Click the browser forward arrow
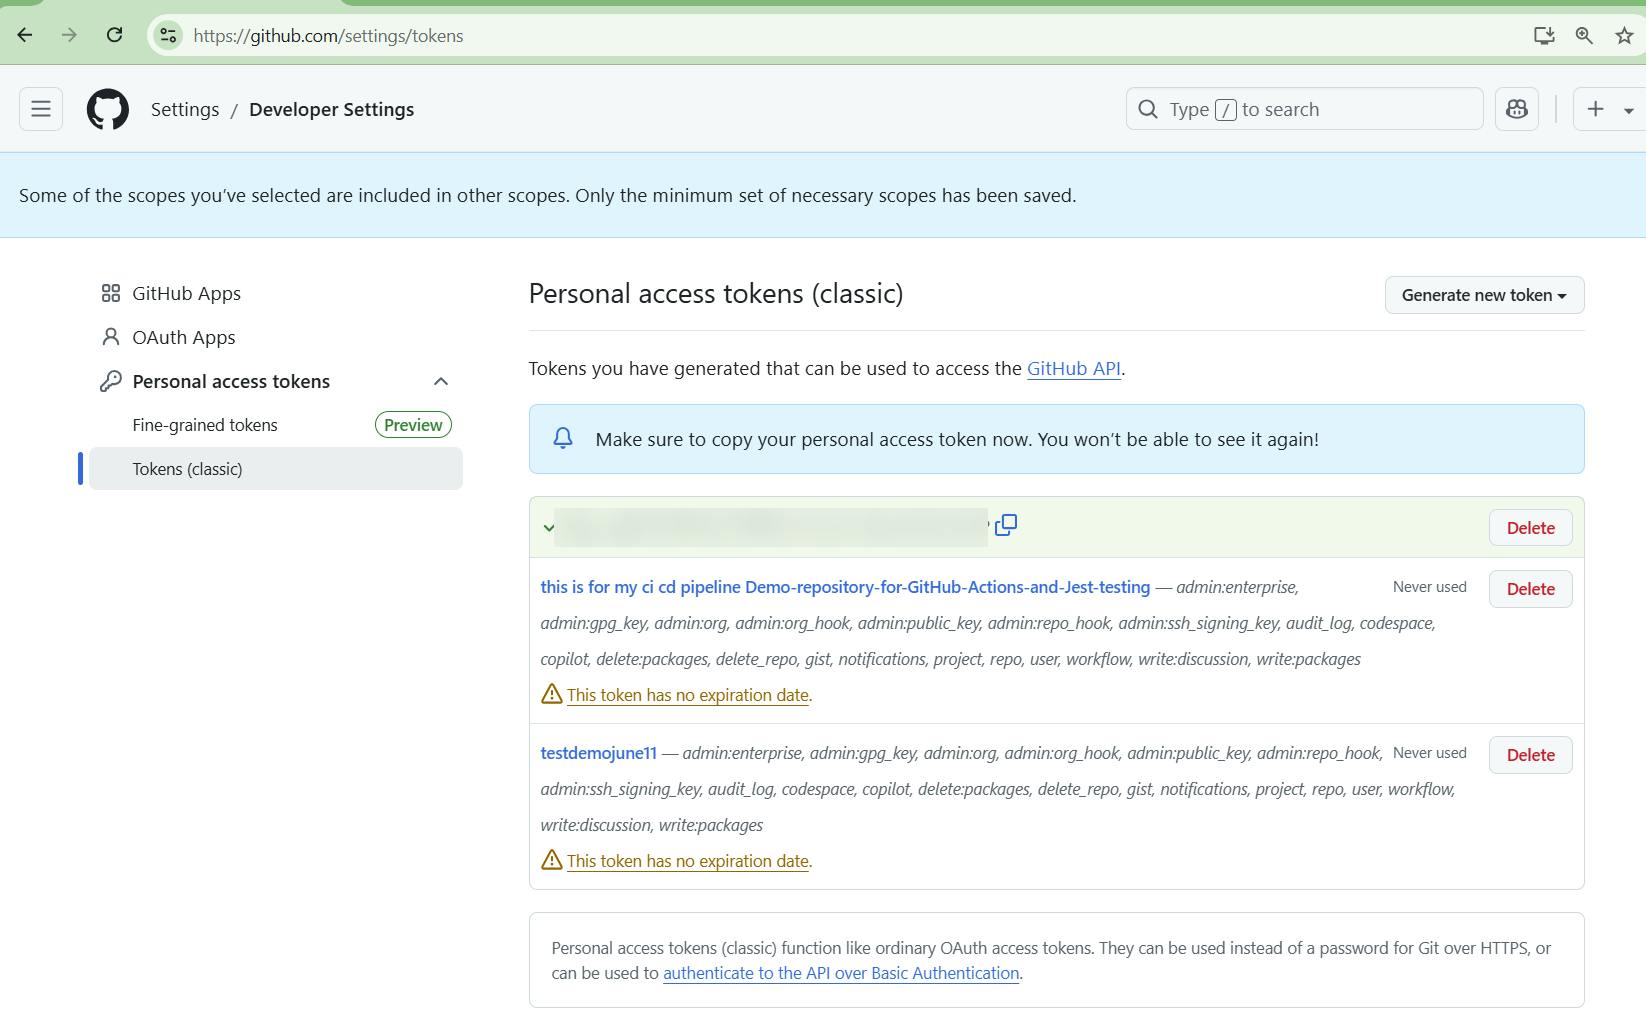The height and width of the screenshot is (1035, 1646). tap(69, 36)
